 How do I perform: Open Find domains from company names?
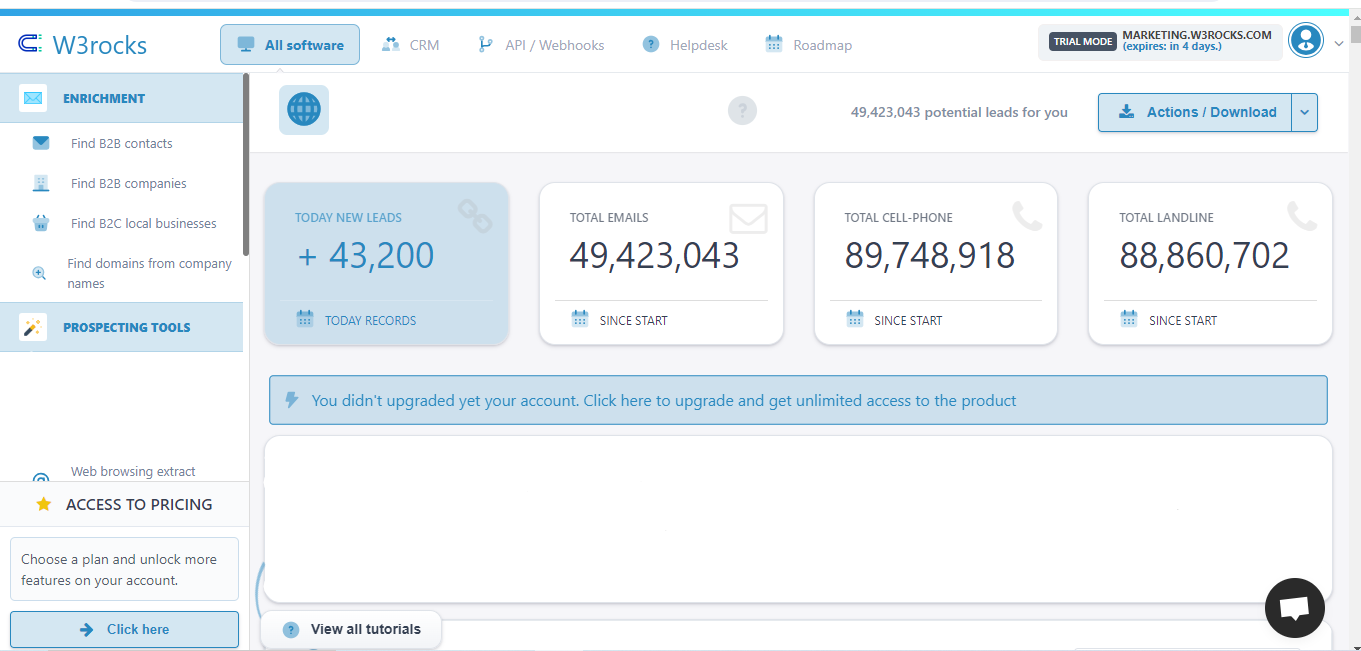tap(150, 273)
